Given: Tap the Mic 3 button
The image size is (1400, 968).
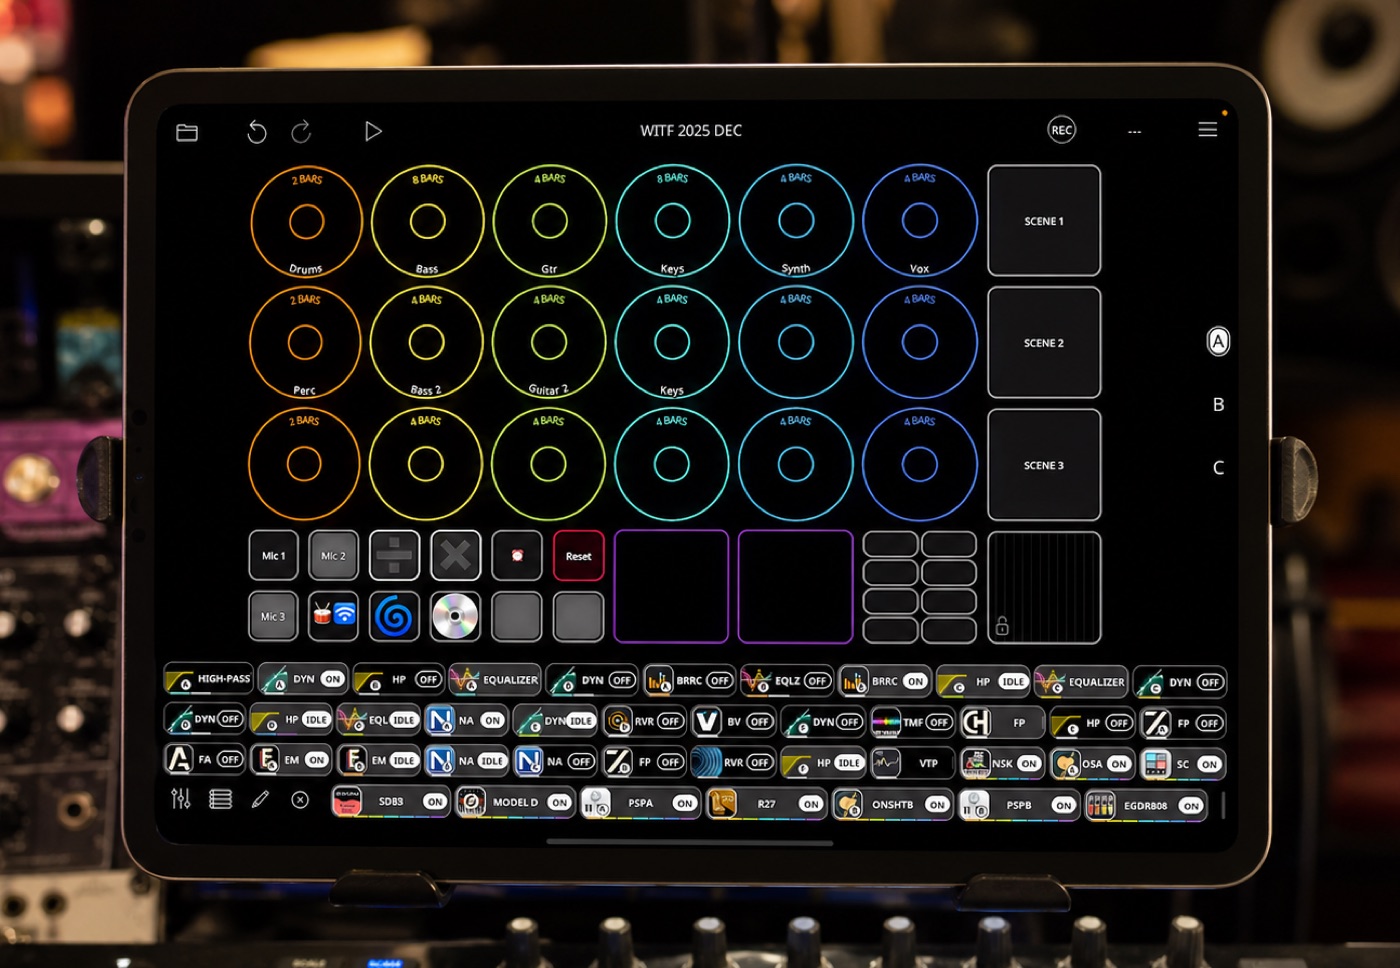Looking at the screenshot, I should click(273, 616).
